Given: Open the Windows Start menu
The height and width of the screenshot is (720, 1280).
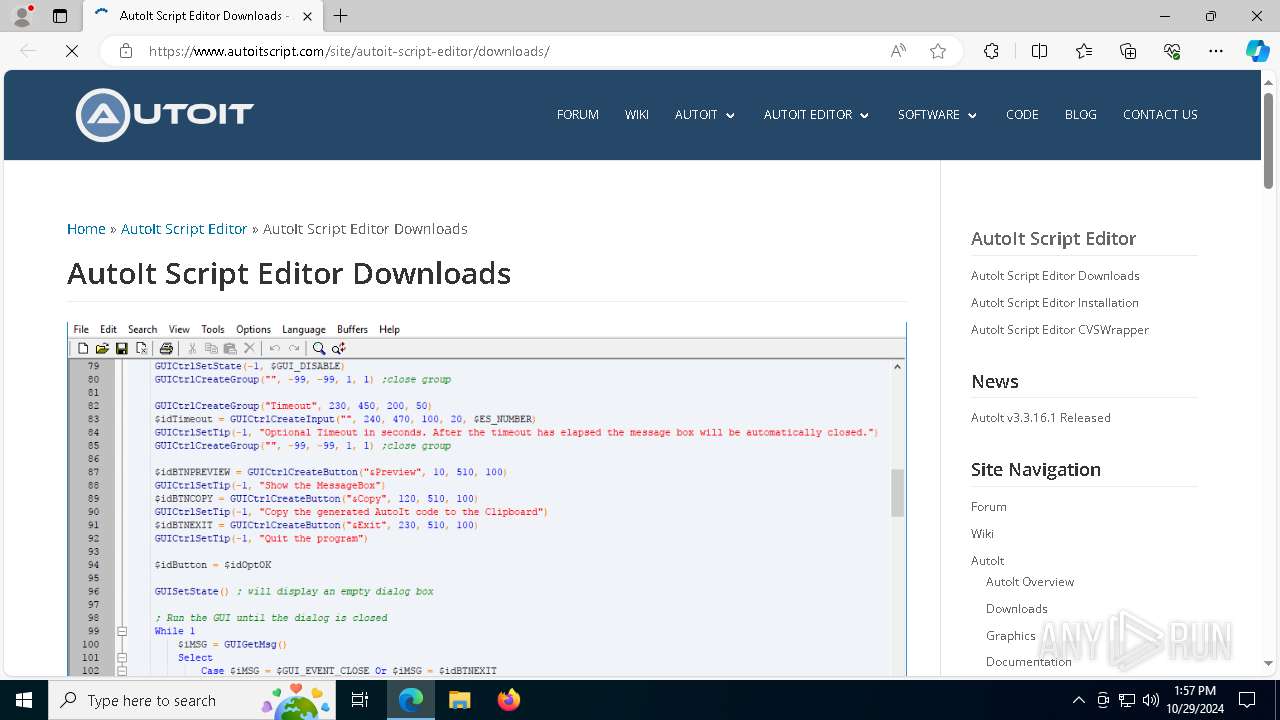Looking at the screenshot, I should coord(24,700).
